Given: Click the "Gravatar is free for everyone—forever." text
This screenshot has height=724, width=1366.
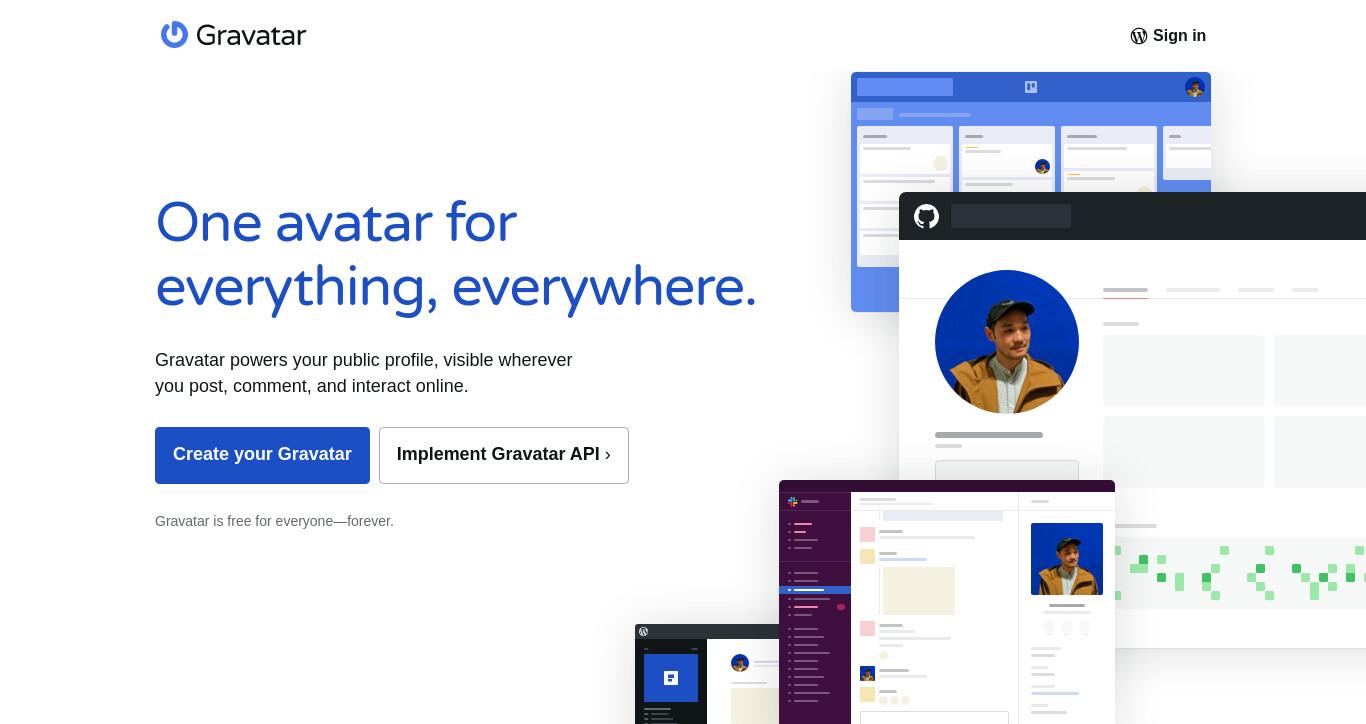Looking at the screenshot, I should click(x=274, y=521).
